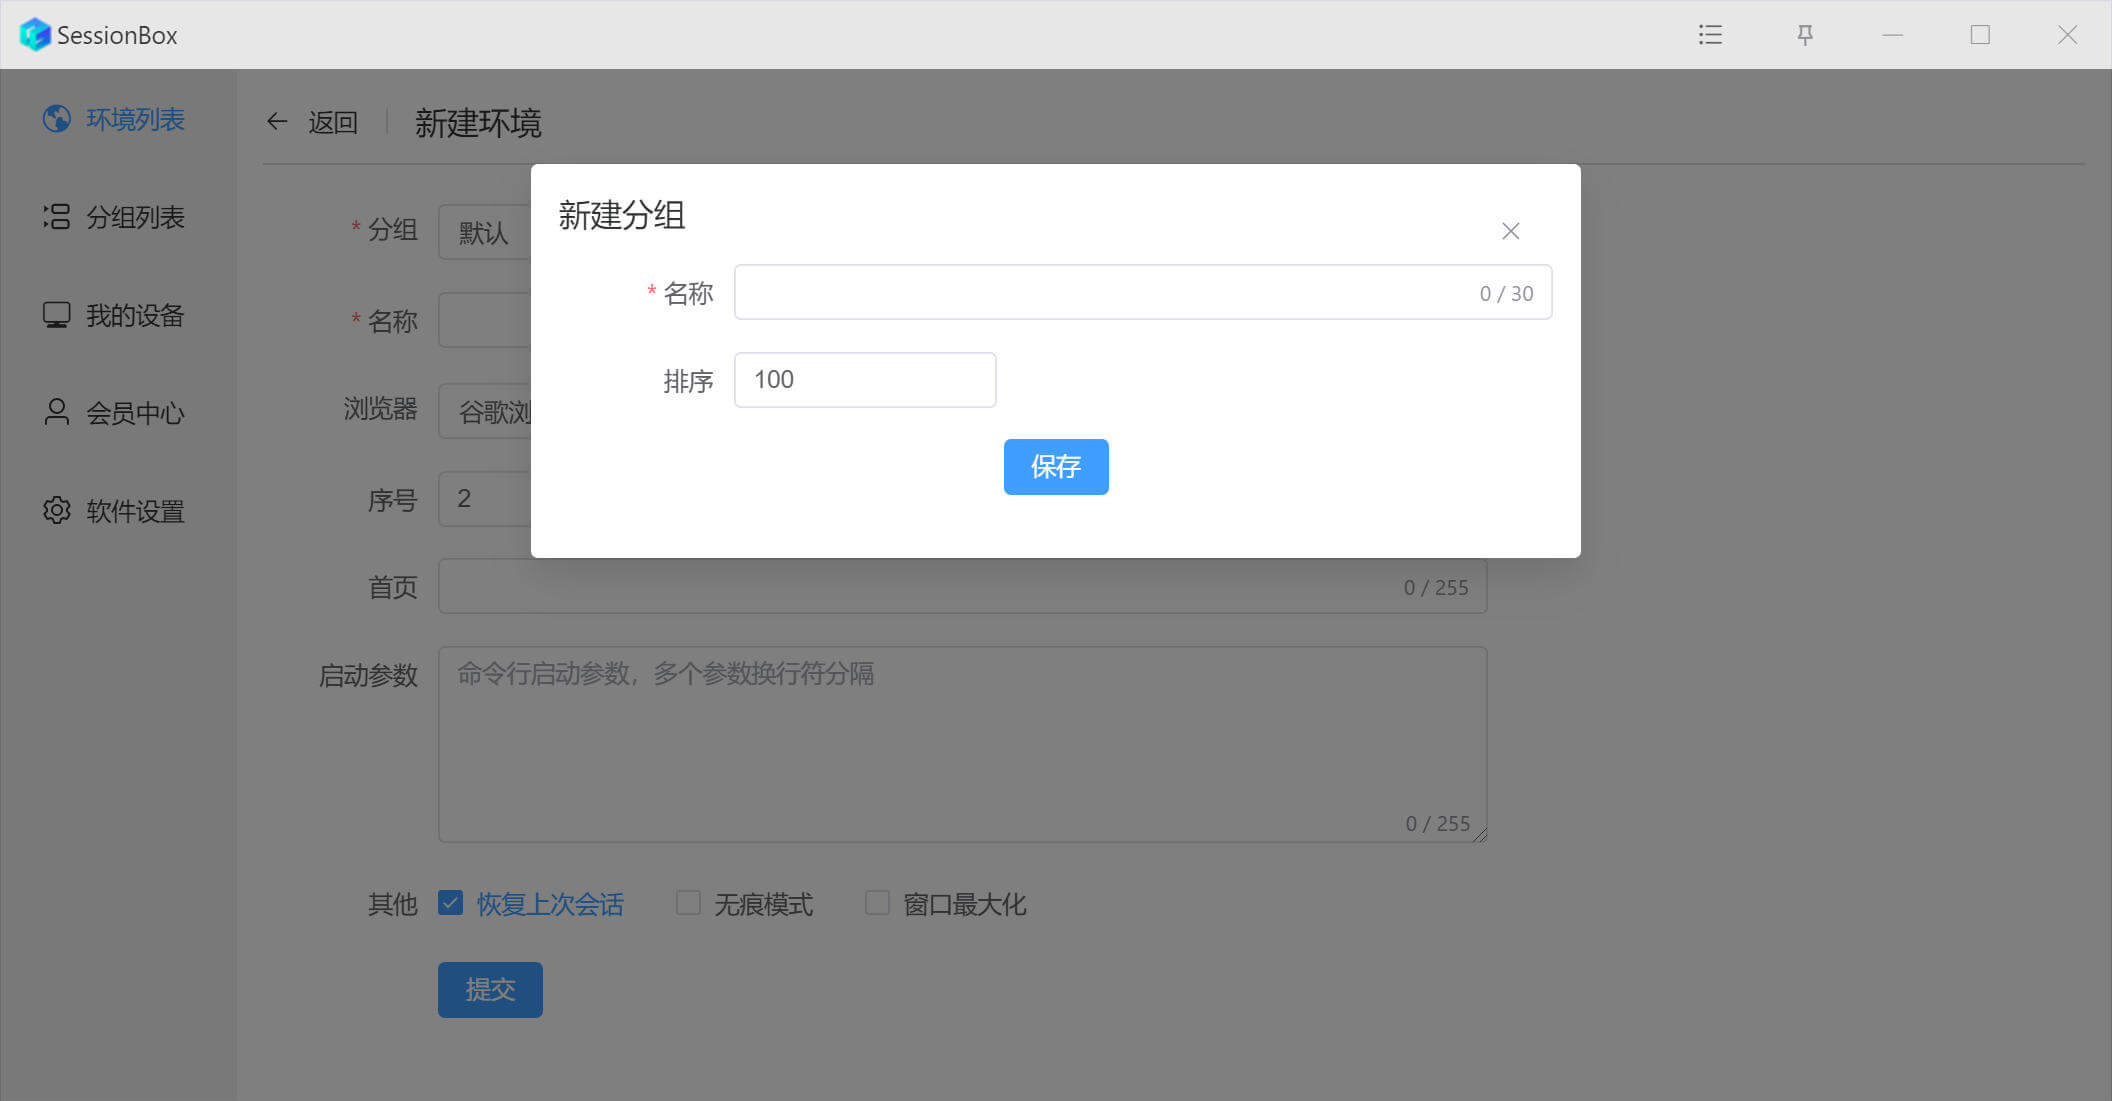The image size is (2112, 1101).
Task: Click the 保存 button in dialog
Action: click(1055, 467)
